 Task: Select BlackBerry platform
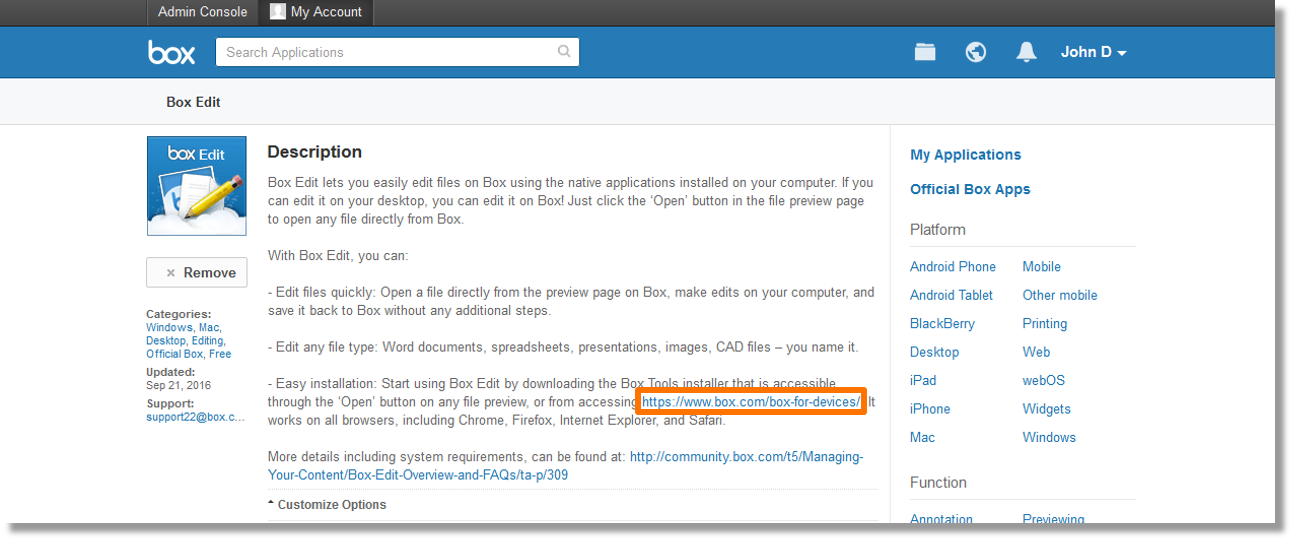[942, 324]
